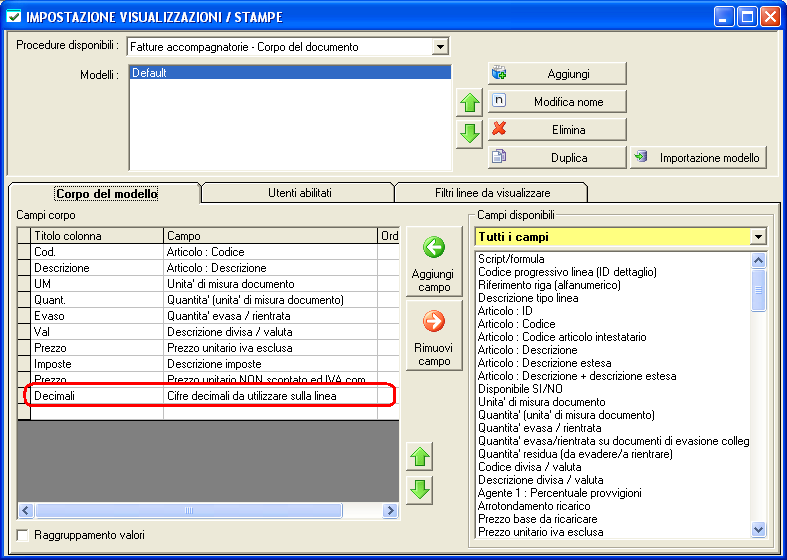Move model up with green arrow beside Modelli list
Viewport: 787px width, 560px height.
click(469, 104)
